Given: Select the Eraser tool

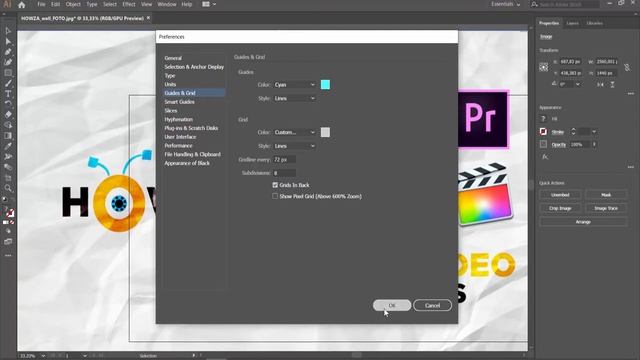Looking at the screenshot, I should (x=8, y=115).
